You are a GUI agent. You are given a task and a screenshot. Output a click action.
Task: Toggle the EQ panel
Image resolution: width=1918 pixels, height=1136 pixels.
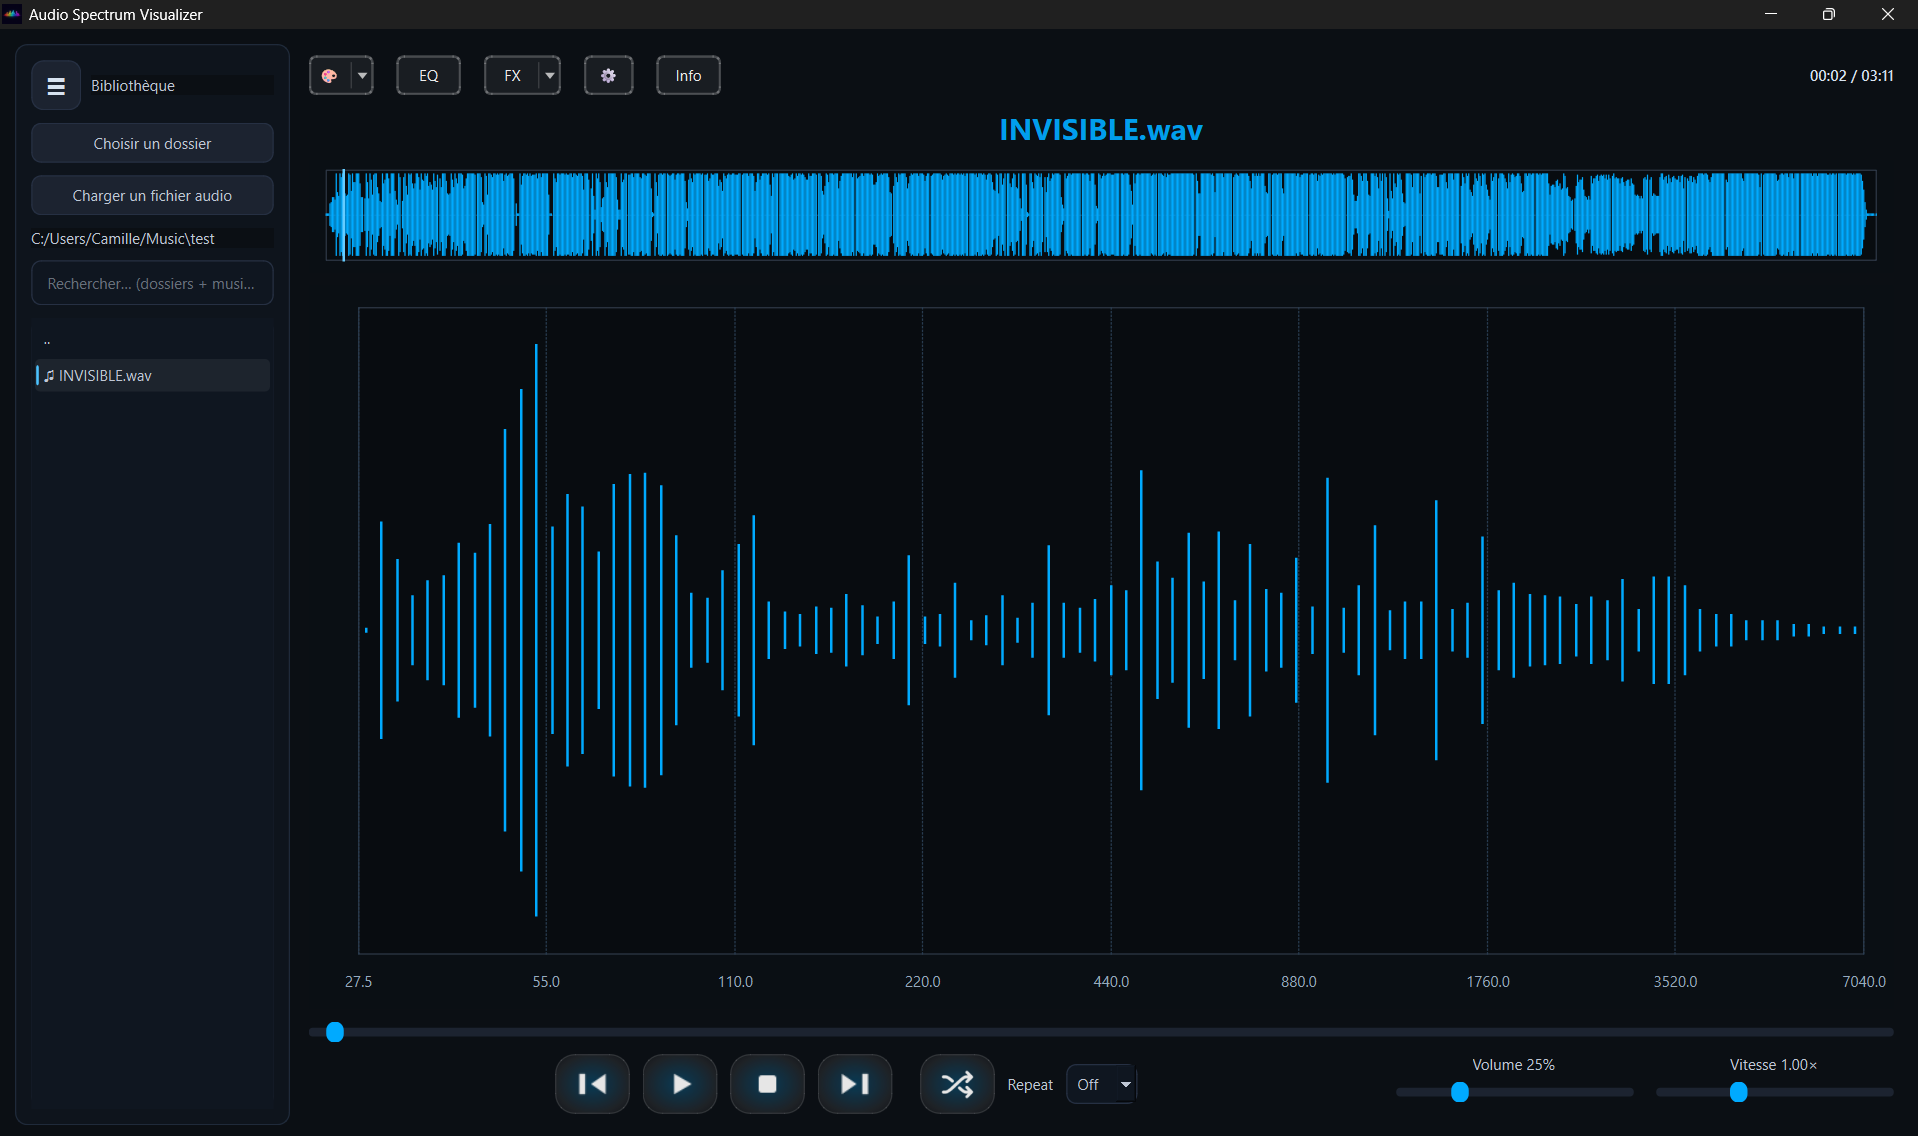[x=428, y=75]
